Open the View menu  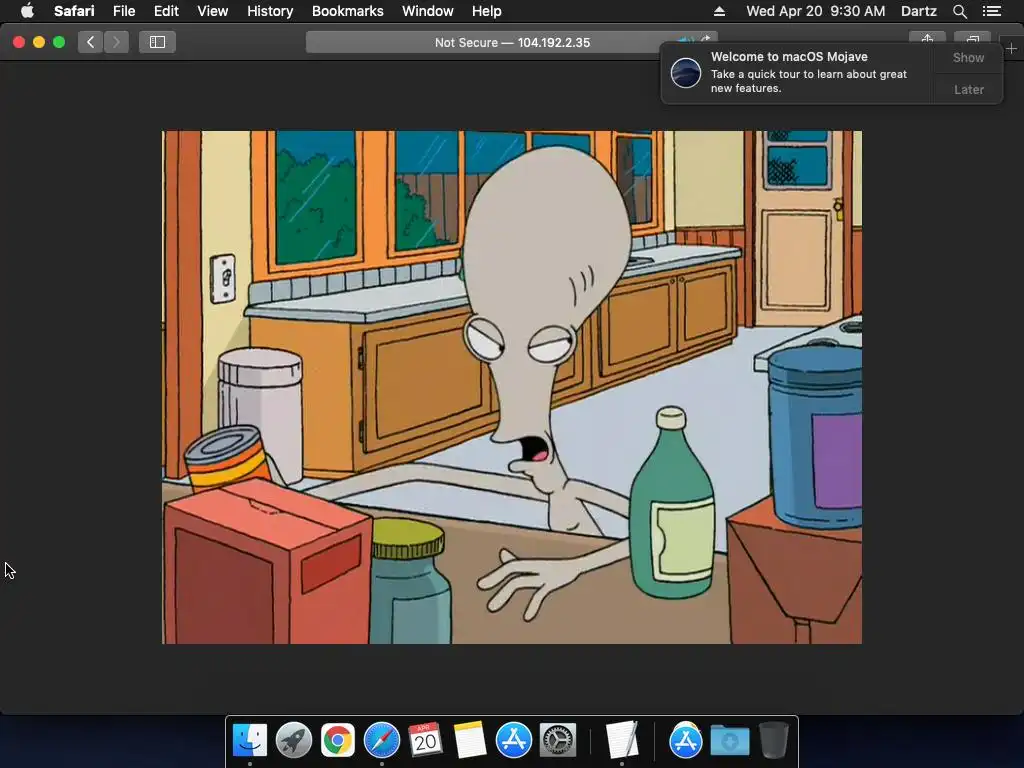point(212,11)
